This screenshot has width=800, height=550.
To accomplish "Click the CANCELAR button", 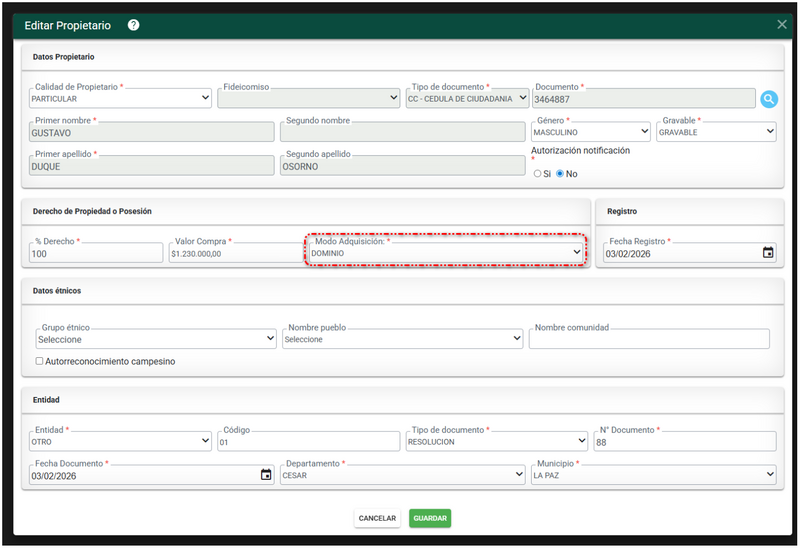I will [x=377, y=518].
